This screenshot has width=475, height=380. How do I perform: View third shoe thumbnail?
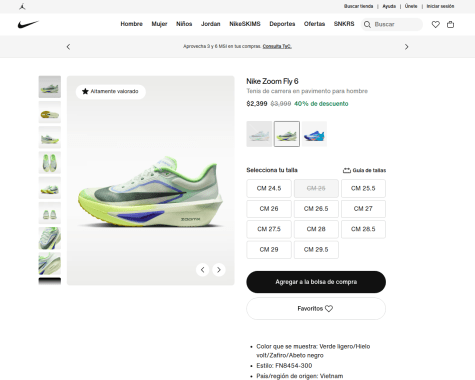coord(50,137)
